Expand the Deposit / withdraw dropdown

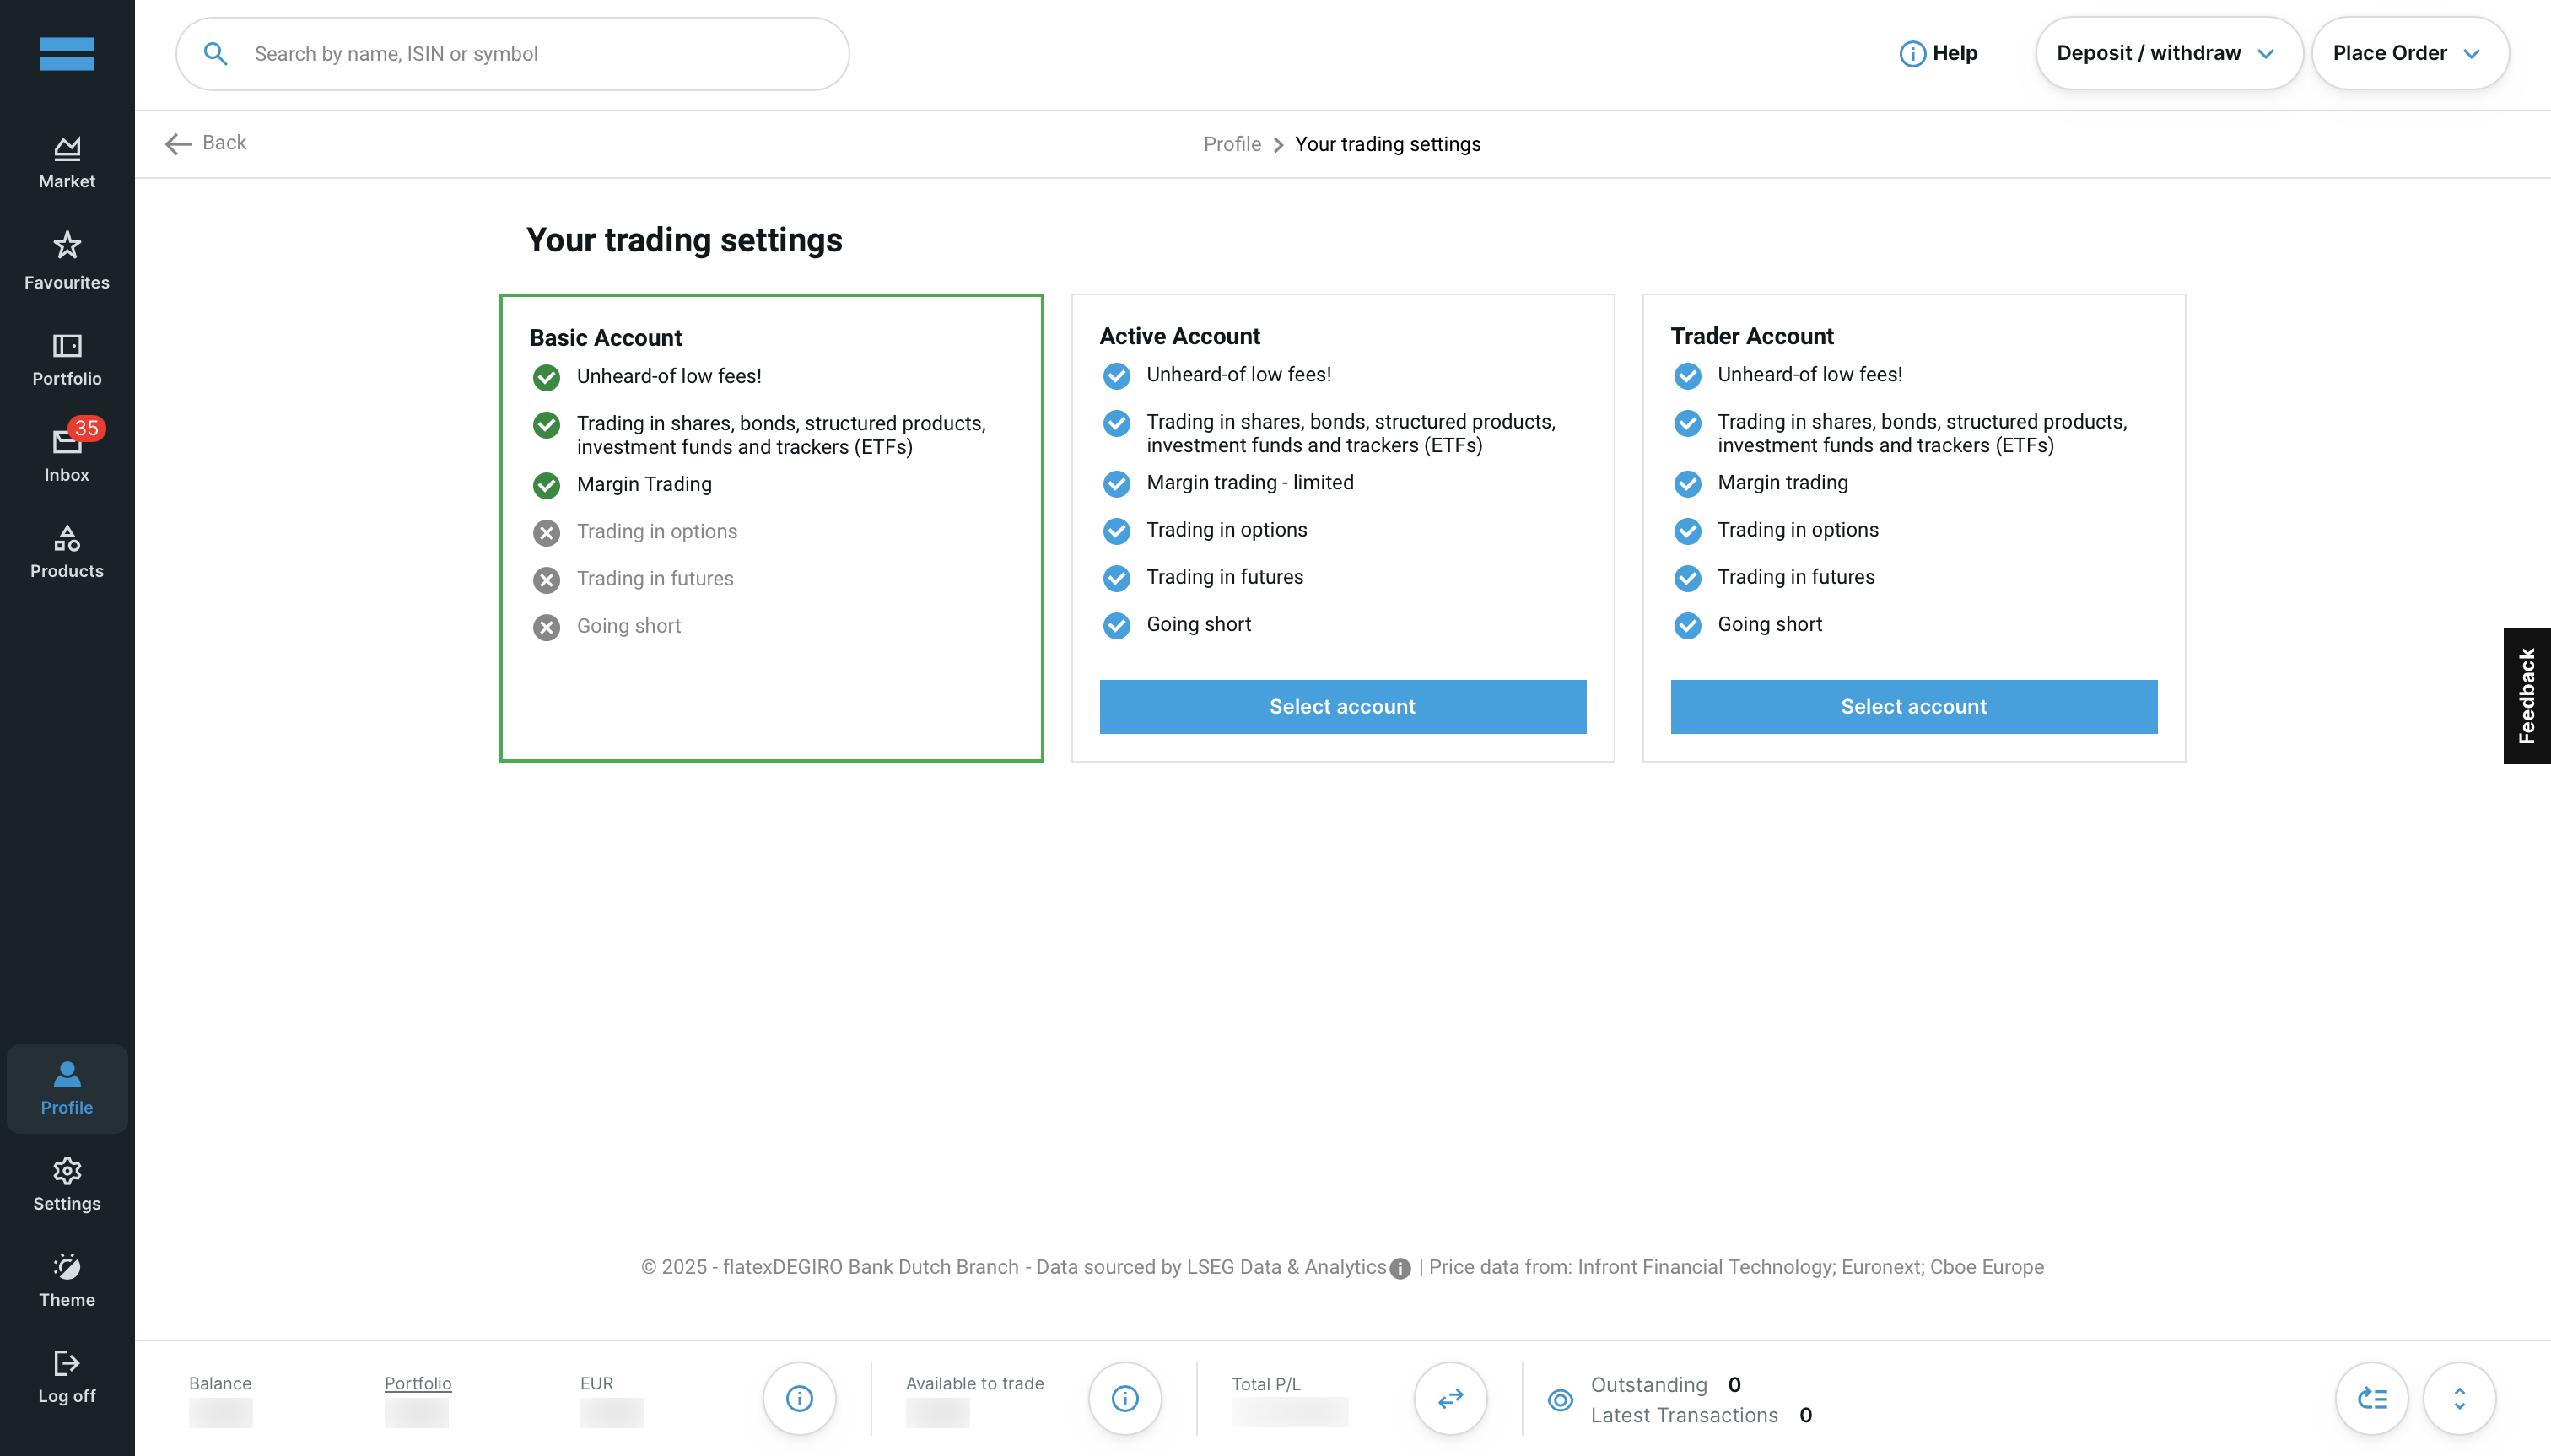[x=2168, y=53]
